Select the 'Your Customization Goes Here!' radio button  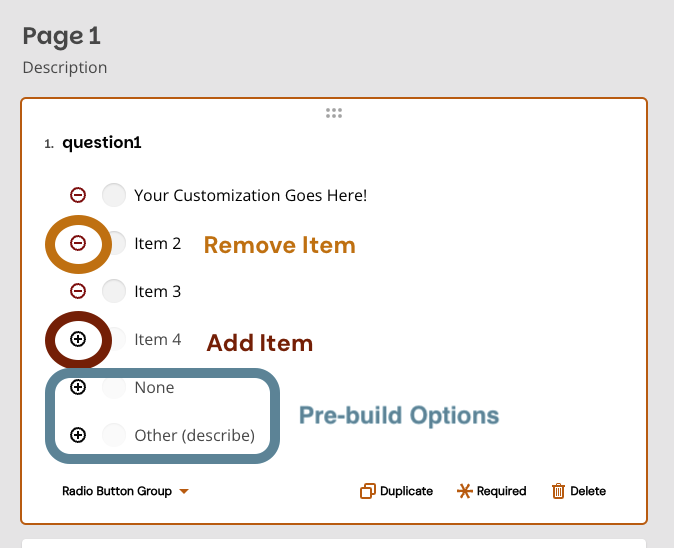[114, 195]
